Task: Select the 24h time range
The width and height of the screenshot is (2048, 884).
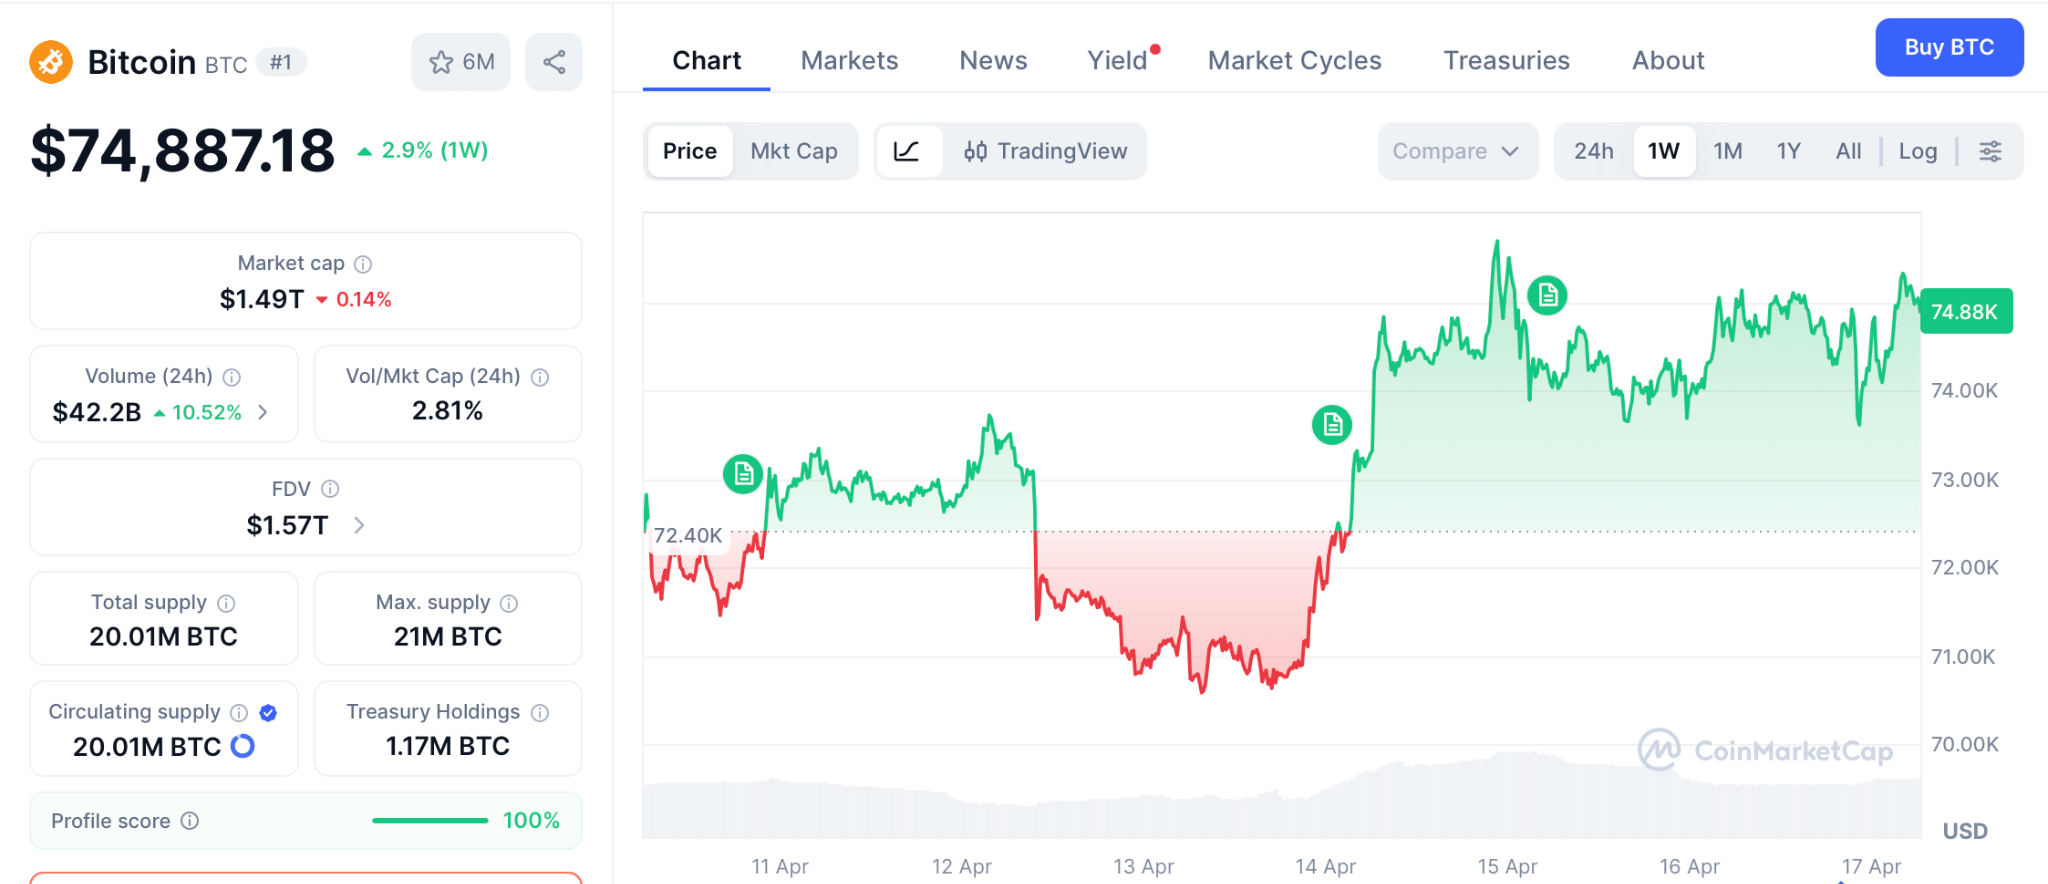Action: [x=1593, y=151]
